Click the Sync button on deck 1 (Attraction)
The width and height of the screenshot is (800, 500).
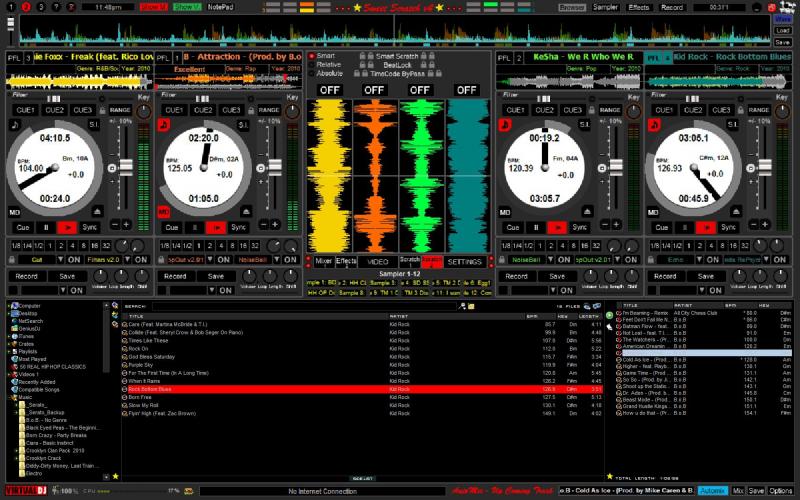pyautogui.click(x=238, y=228)
